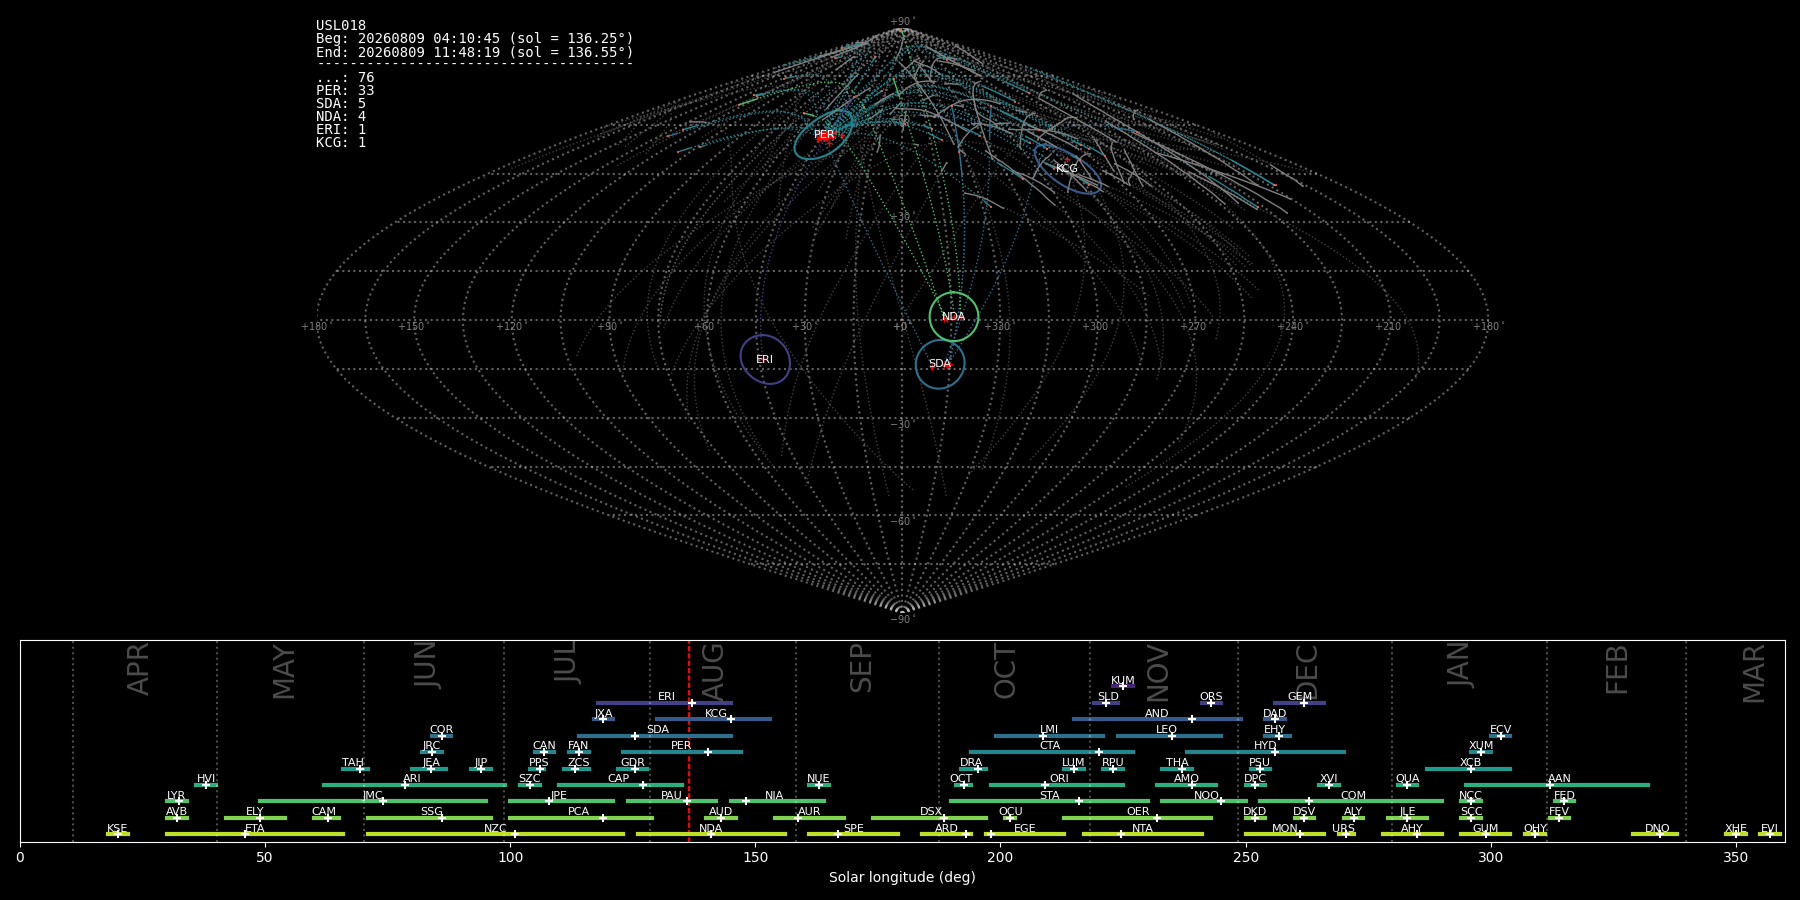The height and width of the screenshot is (900, 1800).
Task: Click the KSE shower label in the timeline
Action: coord(117,829)
